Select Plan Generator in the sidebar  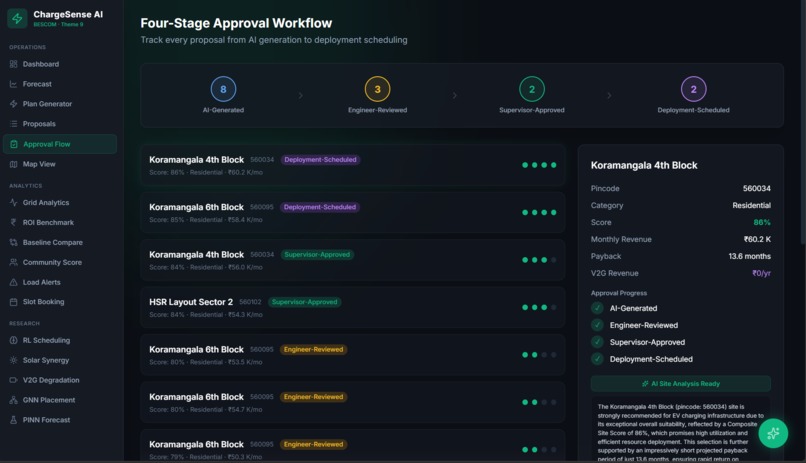(60, 104)
